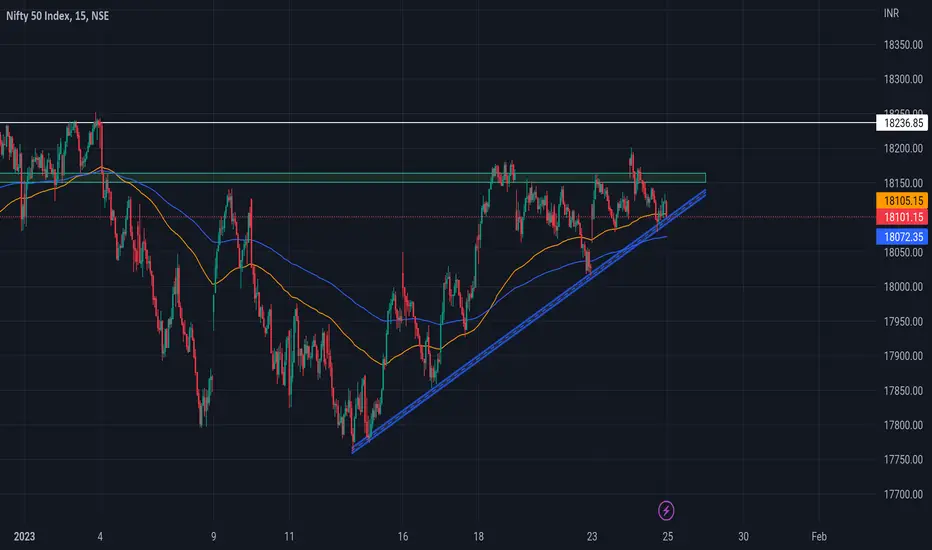Image resolution: width=932 pixels, height=550 pixels.
Task: Click the orange 18105.15 price tag
Action: click(x=902, y=200)
